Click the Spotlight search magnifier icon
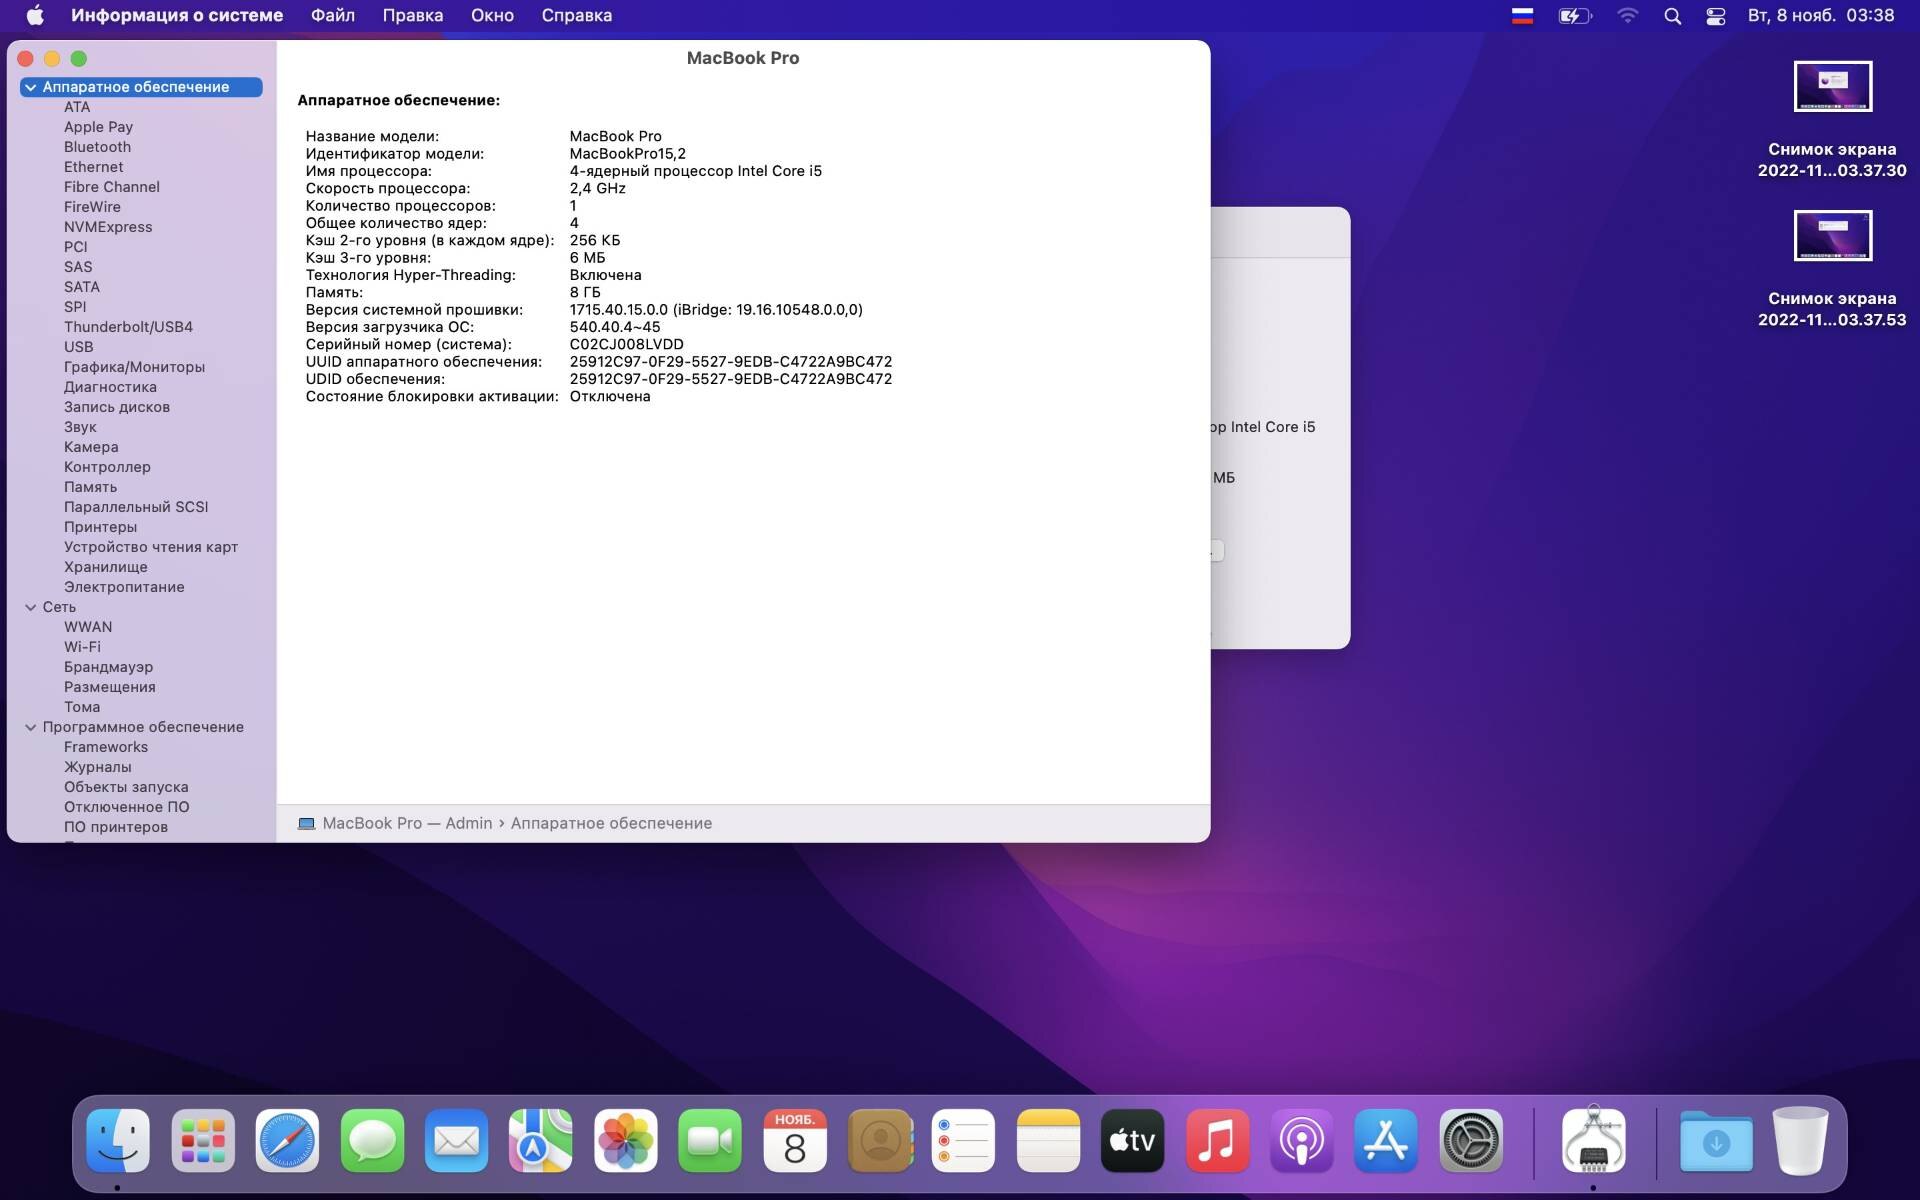Viewport: 1920px width, 1200px height. pos(1672,16)
